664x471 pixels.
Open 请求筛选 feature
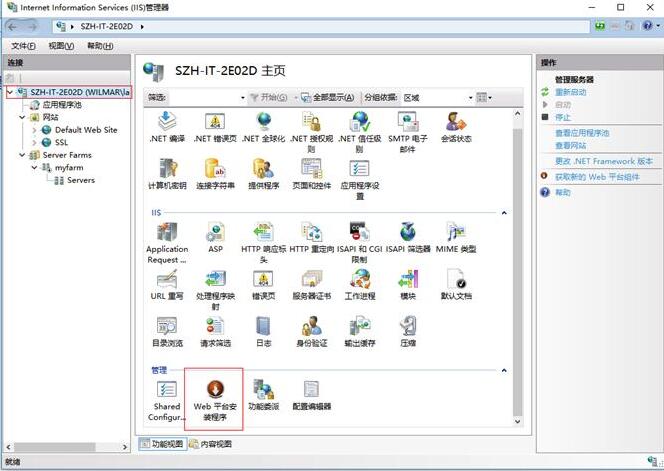click(x=215, y=332)
